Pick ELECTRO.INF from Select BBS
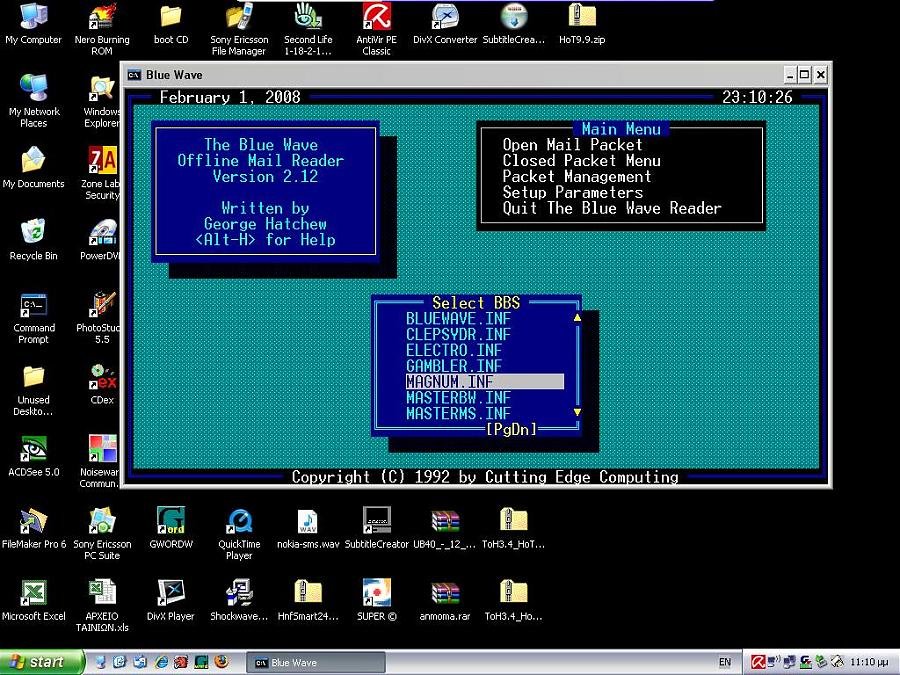 click(x=453, y=350)
